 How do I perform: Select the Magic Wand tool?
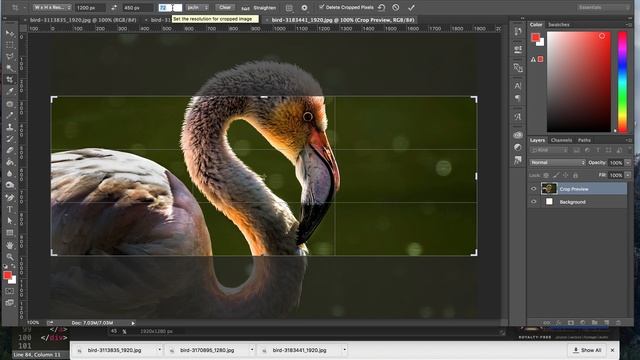pyautogui.click(x=10, y=68)
